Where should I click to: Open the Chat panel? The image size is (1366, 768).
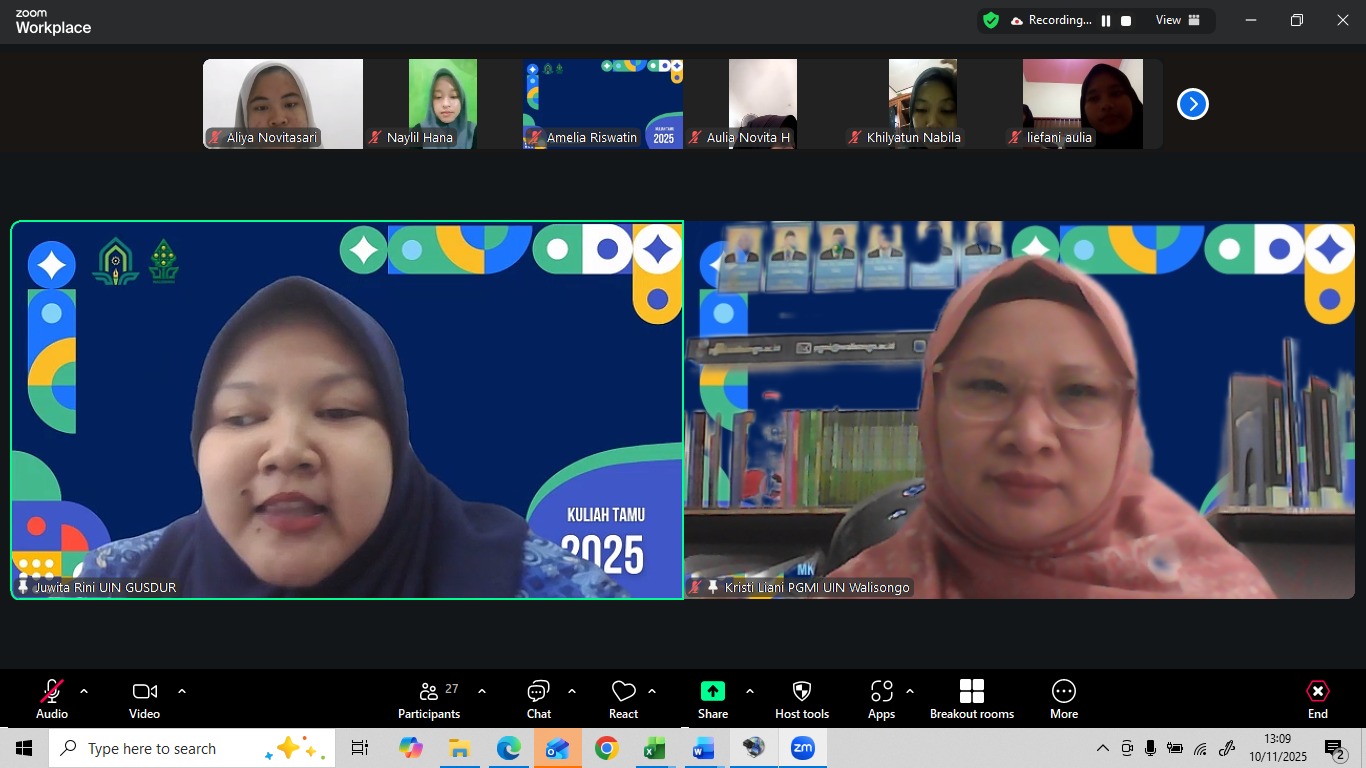click(x=538, y=698)
